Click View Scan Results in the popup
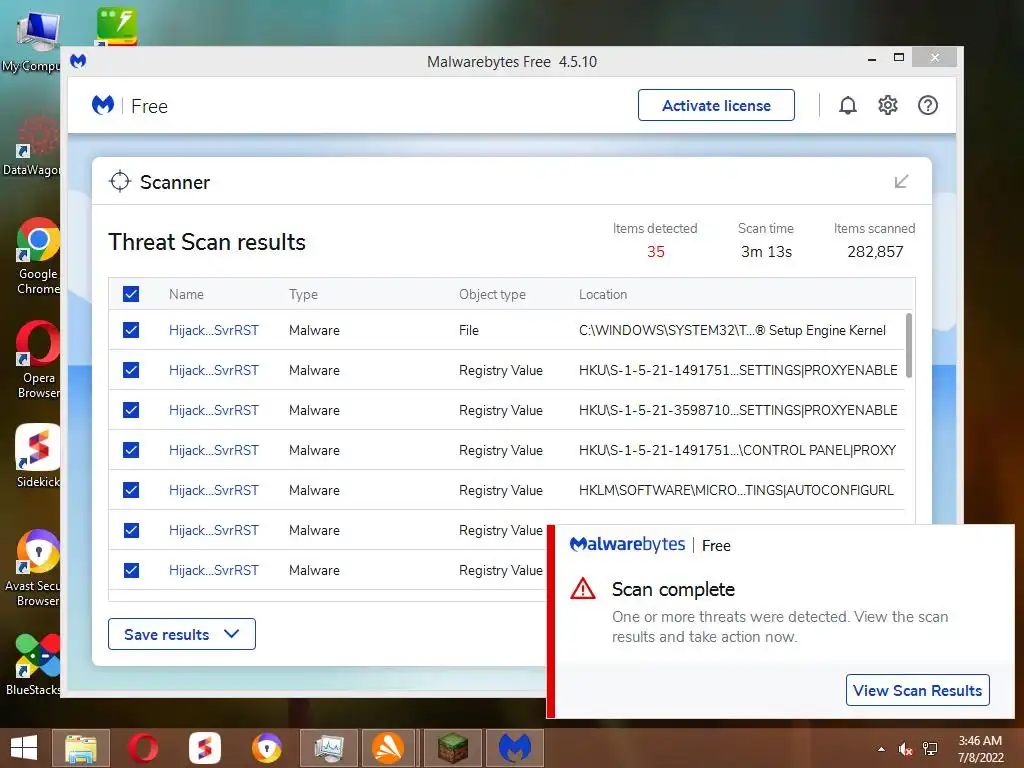 [918, 690]
